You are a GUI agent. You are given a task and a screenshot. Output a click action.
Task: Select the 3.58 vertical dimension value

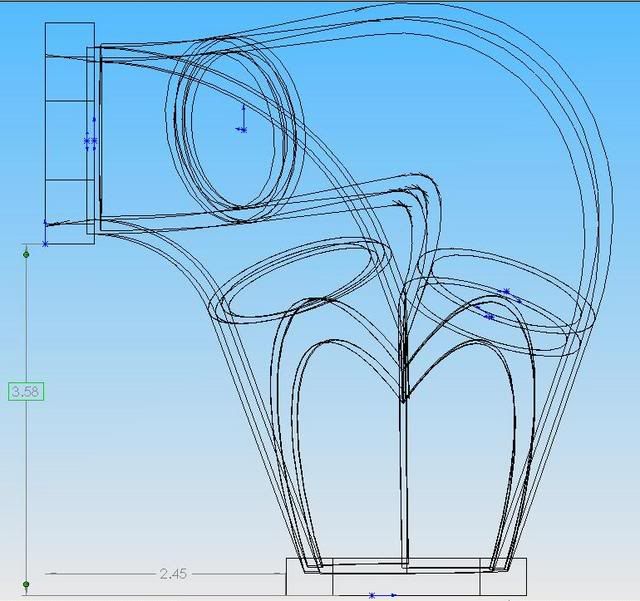(25, 392)
